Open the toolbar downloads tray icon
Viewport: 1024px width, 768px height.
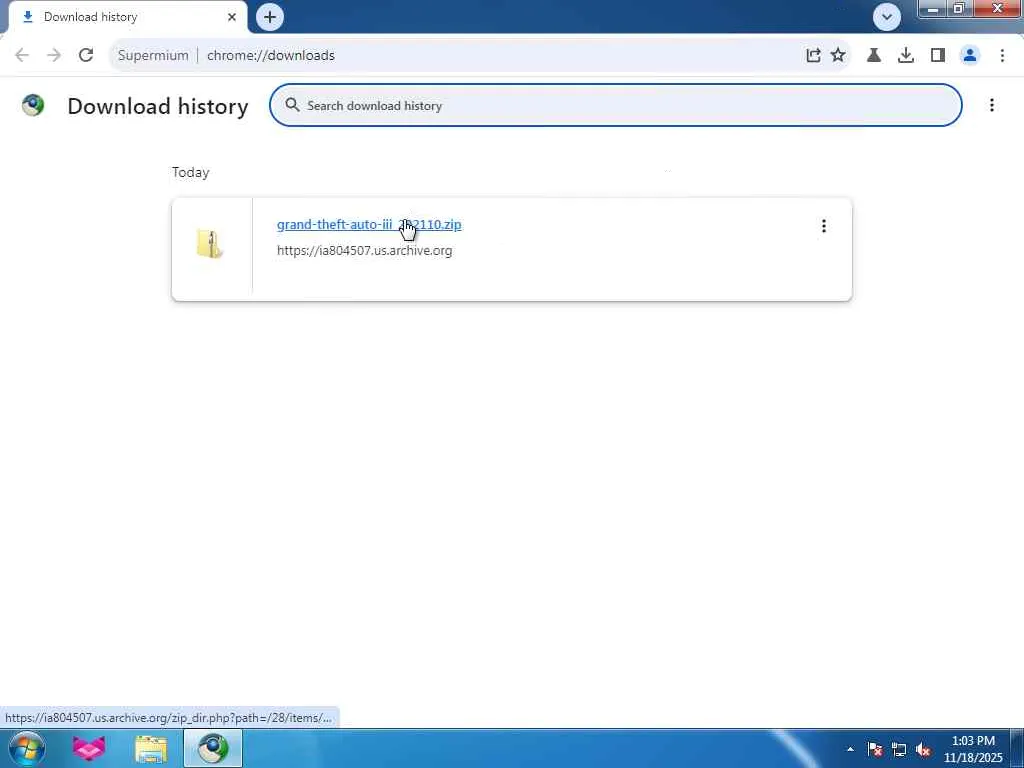tap(906, 56)
